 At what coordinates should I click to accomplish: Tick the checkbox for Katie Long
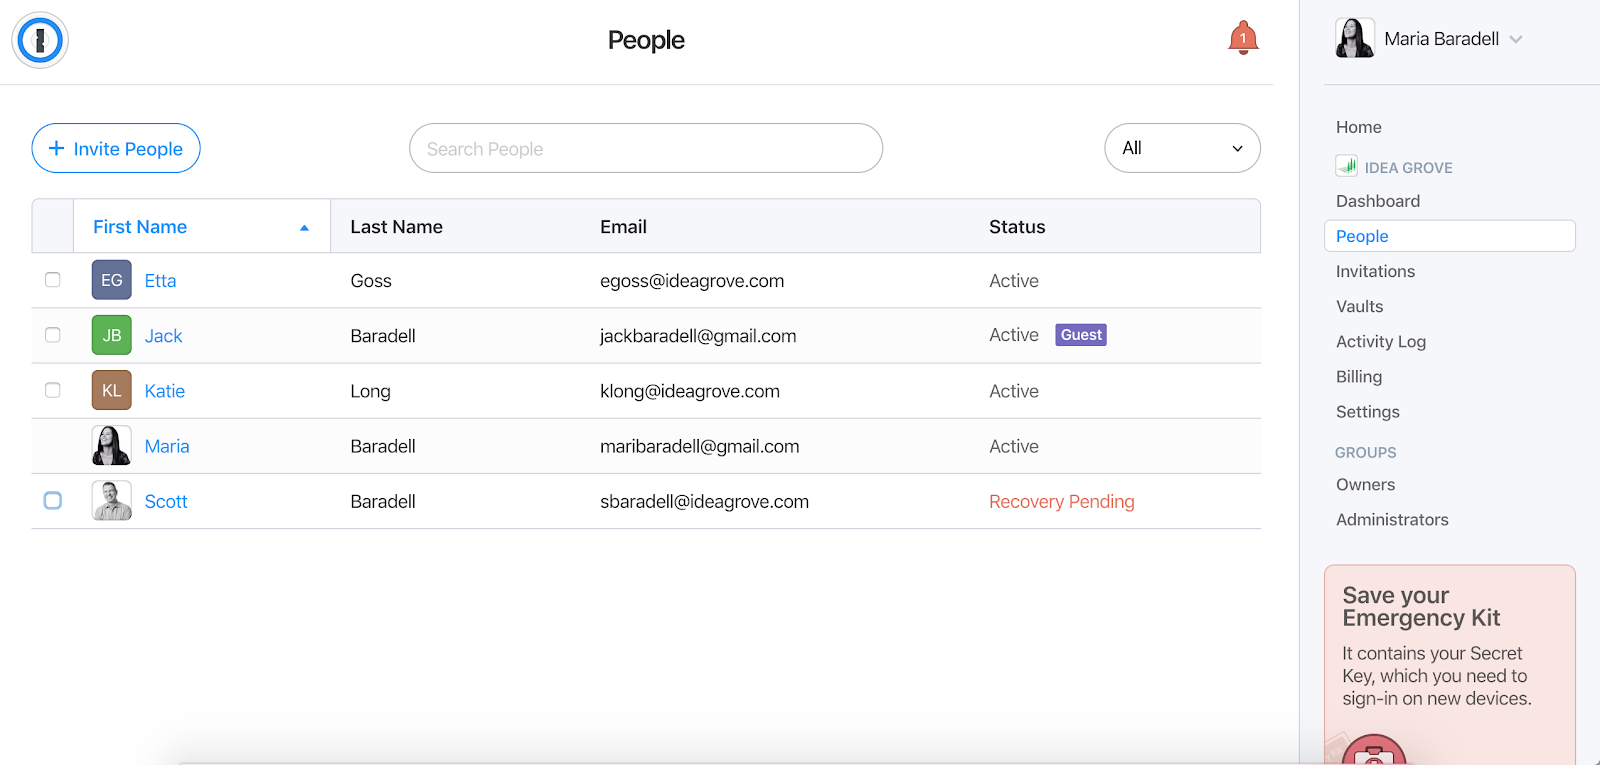pos(53,390)
